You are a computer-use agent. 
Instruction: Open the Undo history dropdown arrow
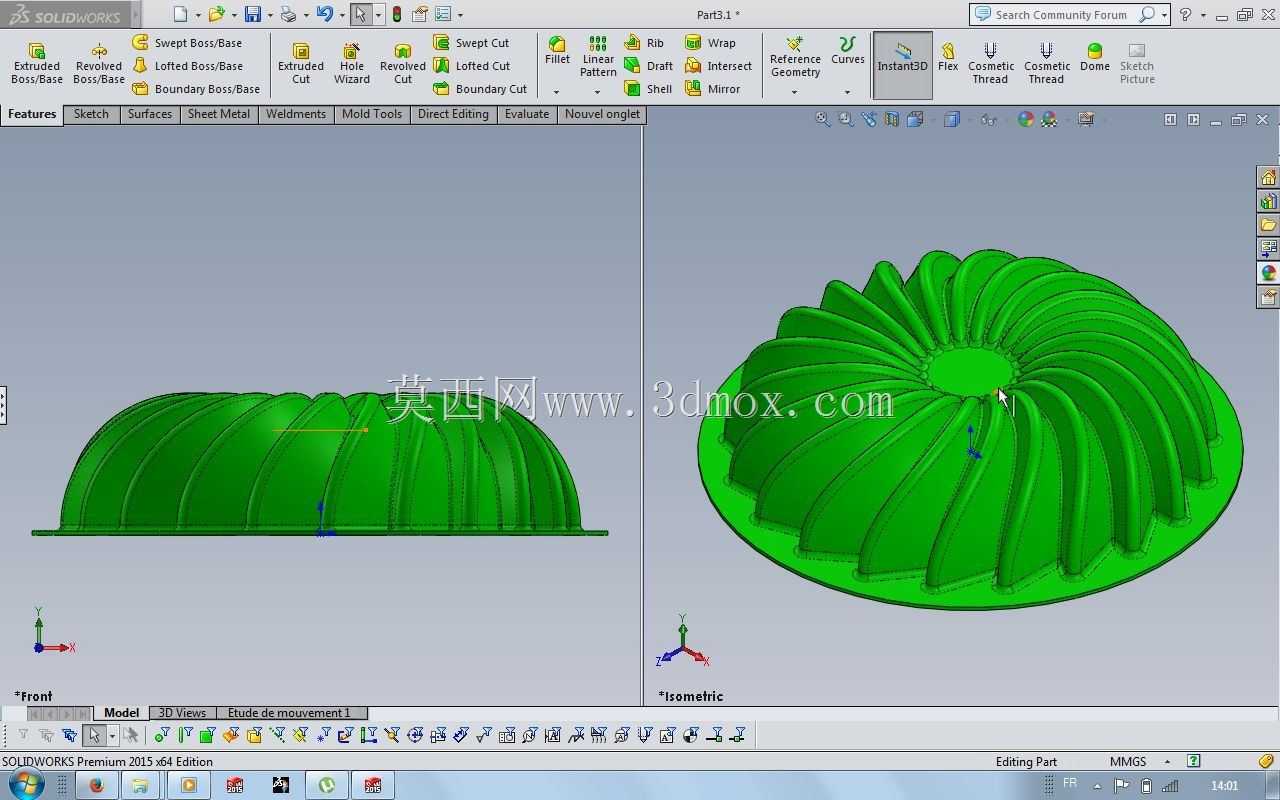pyautogui.click(x=342, y=15)
